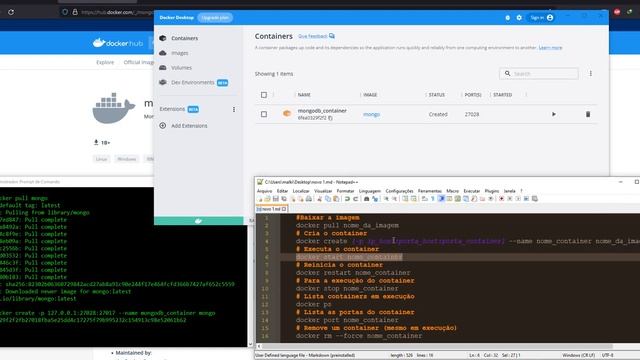
Task: Click the Notepad++ Save icon
Action: 276,199
